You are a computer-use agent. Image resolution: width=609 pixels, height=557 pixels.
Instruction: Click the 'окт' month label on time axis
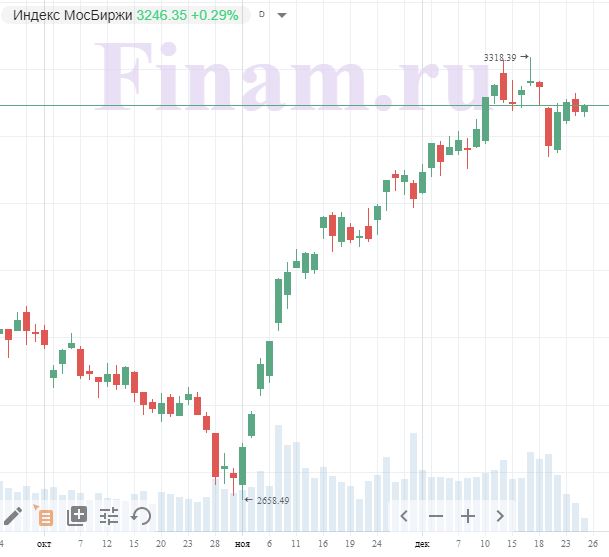point(44,544)
